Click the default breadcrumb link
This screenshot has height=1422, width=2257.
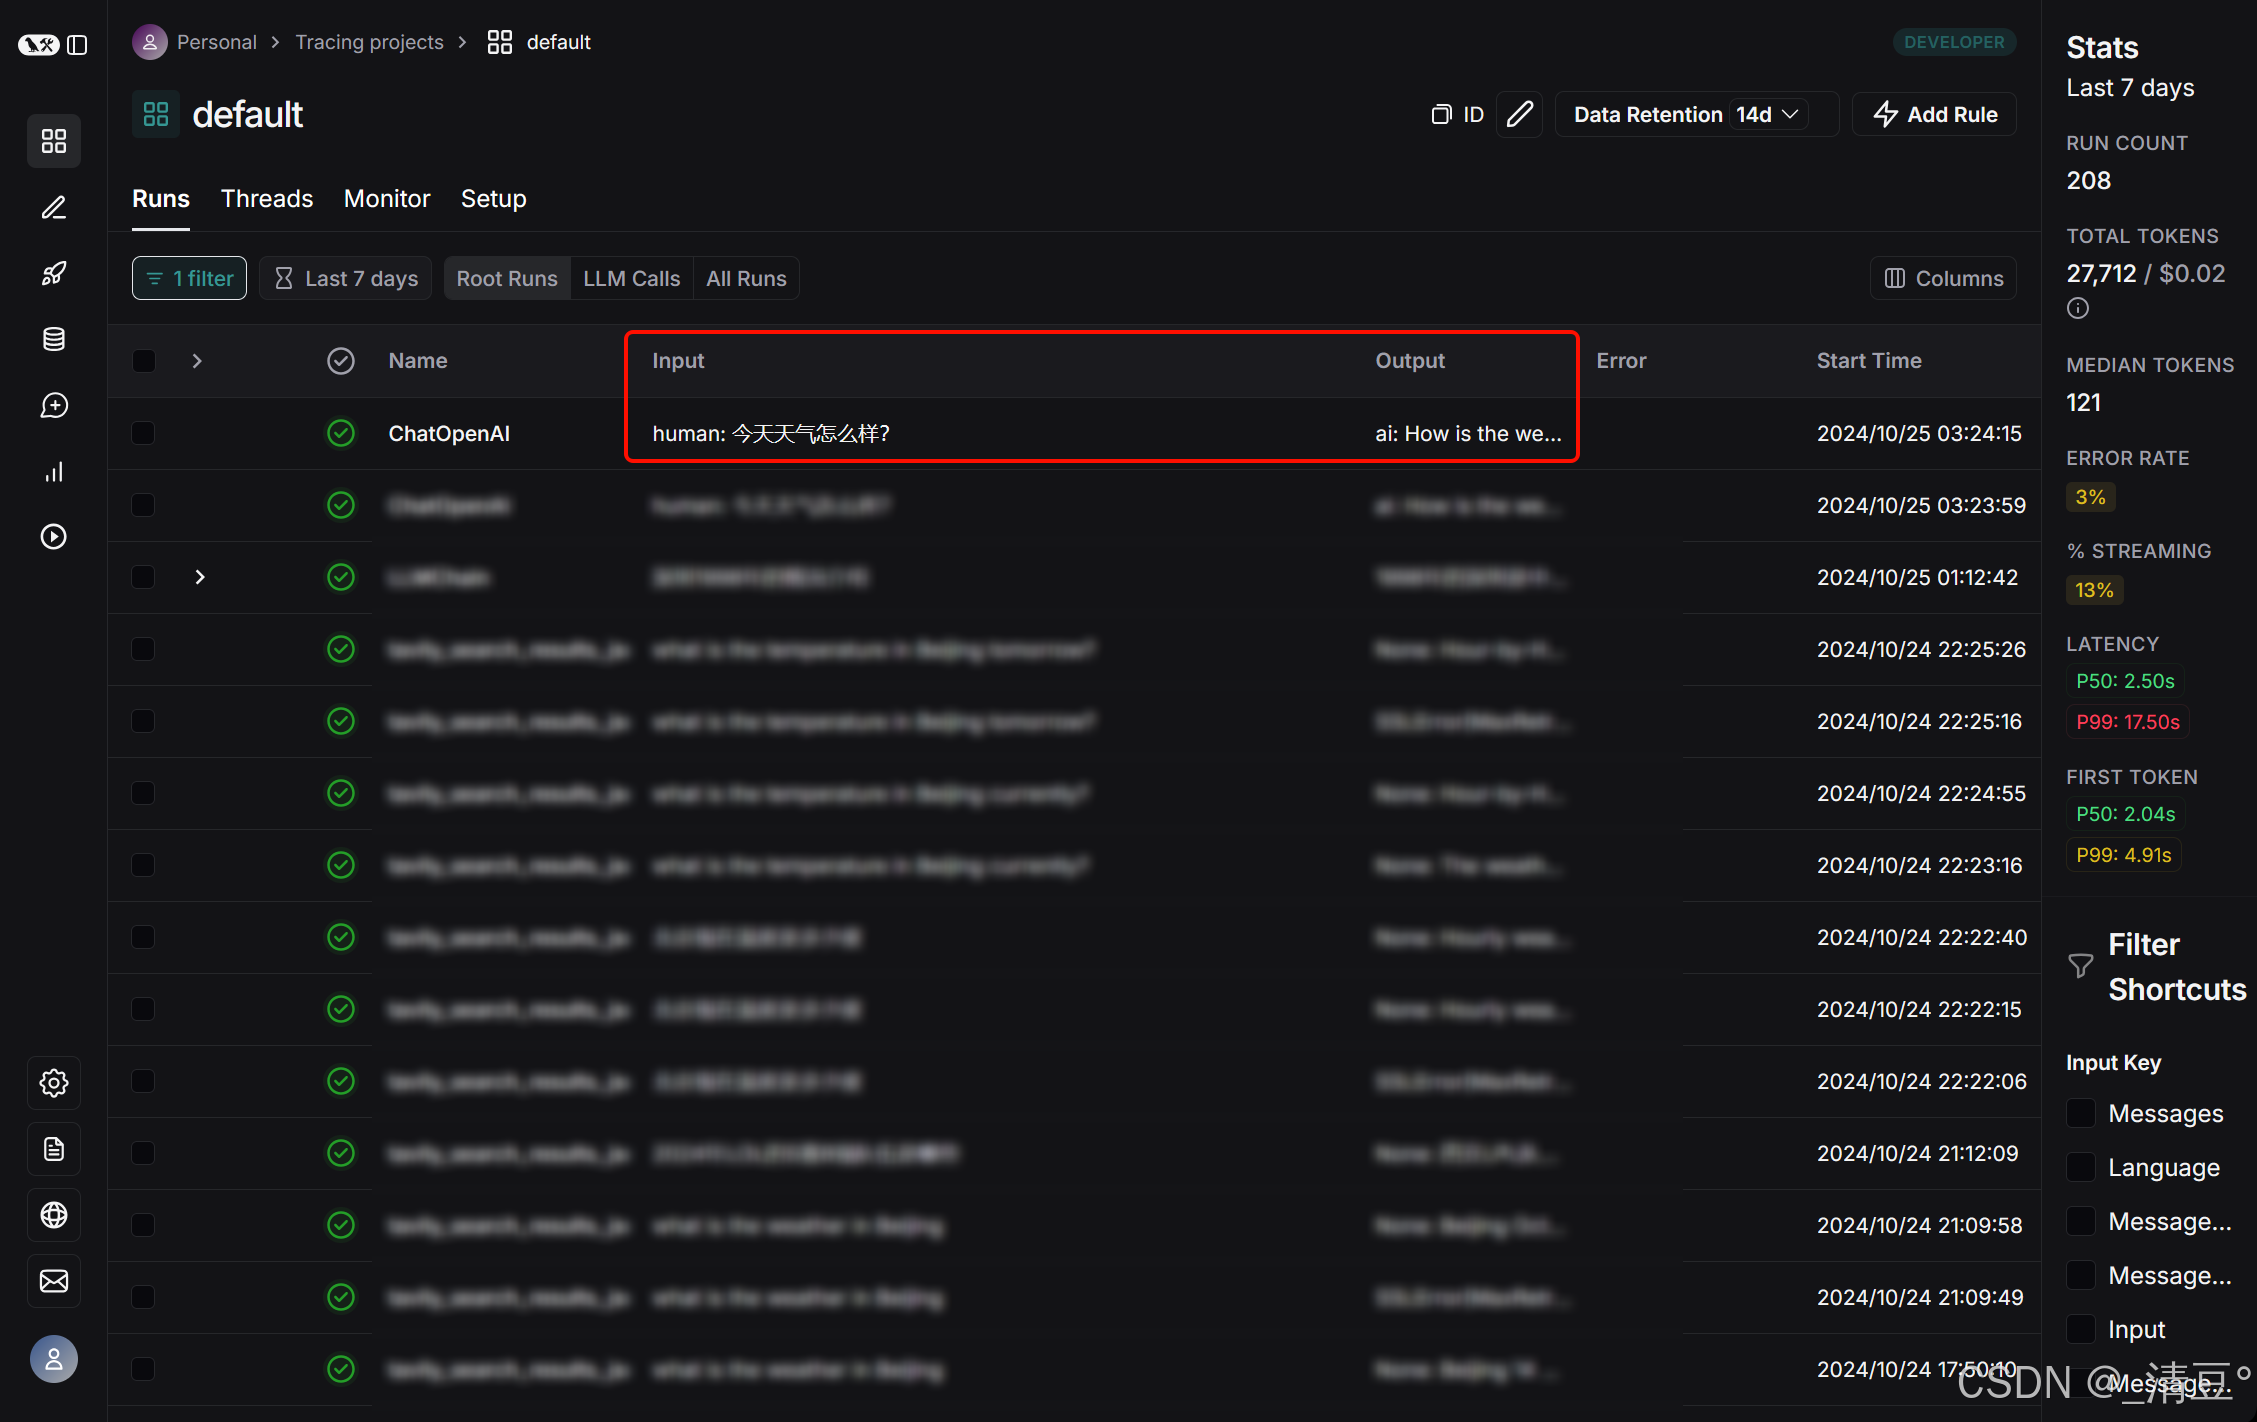point(559,42)
